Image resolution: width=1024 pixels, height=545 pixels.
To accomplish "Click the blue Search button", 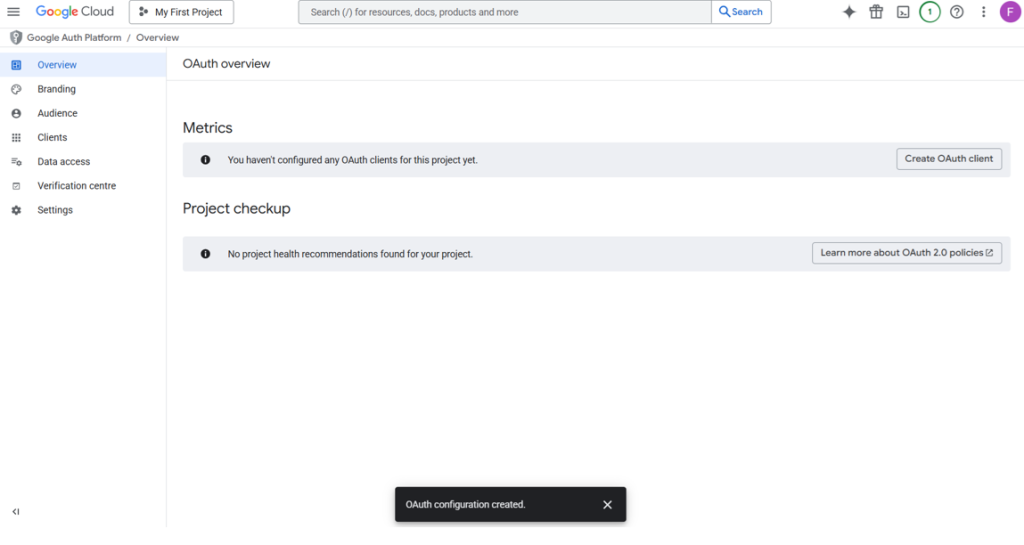I will 741,12.
